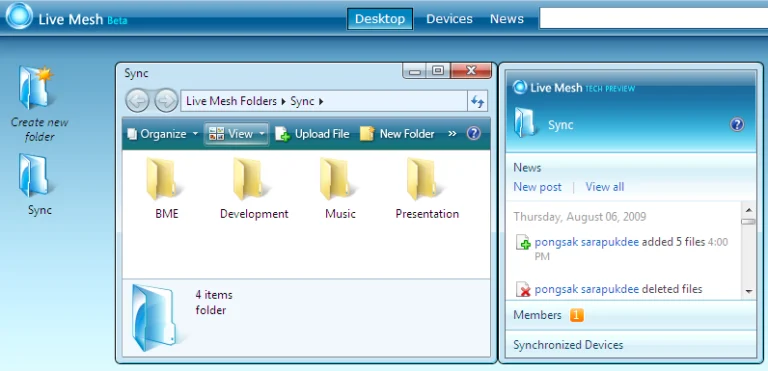Expand the Members section

tap(631, 315)
